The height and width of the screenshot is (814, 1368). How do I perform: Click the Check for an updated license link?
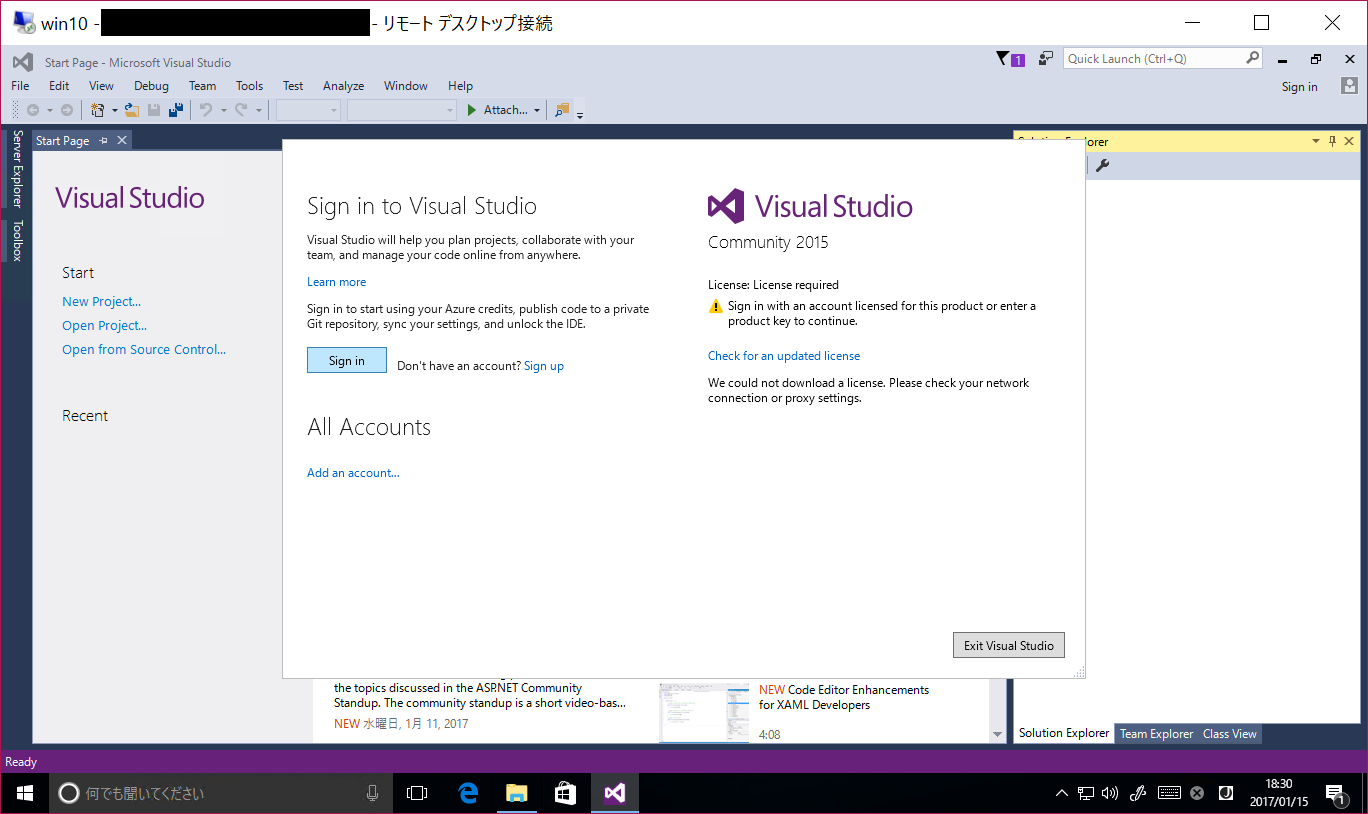pyautogui.click(x=784, y=355)
